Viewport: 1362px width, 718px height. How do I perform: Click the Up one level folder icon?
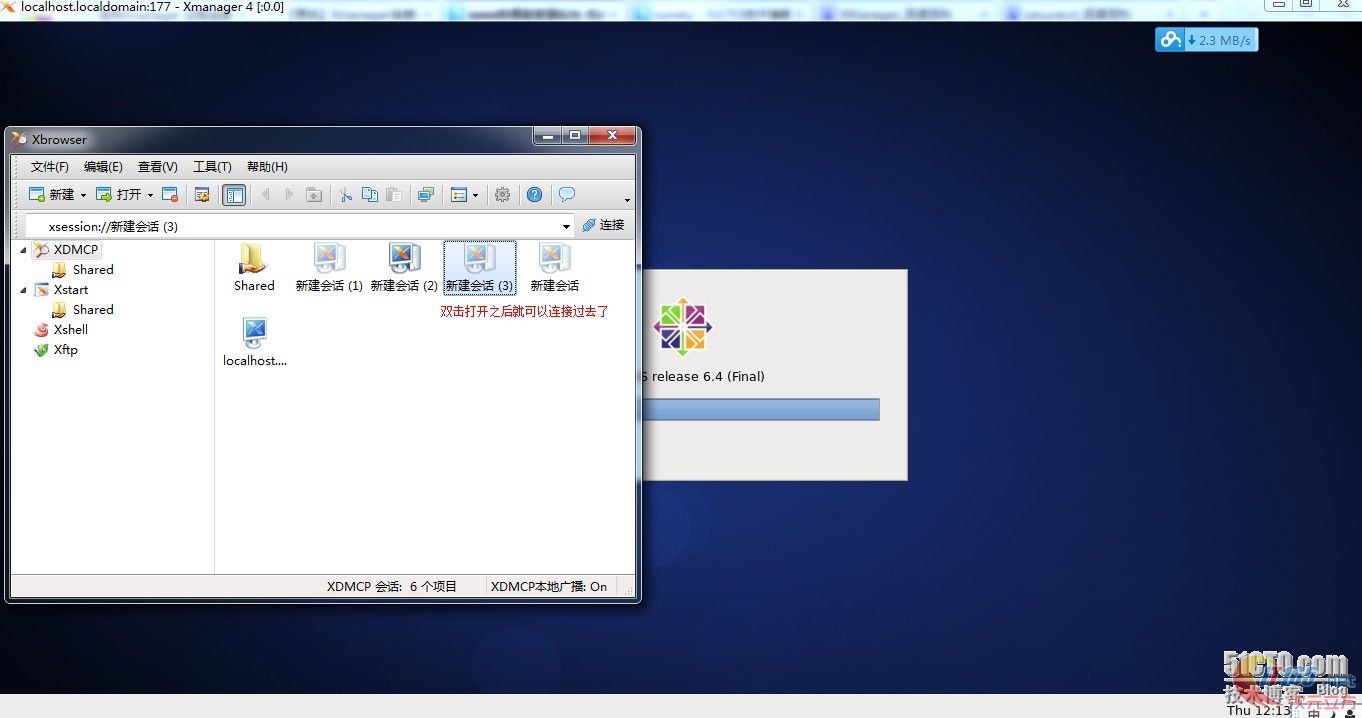(x=313, y=195)
